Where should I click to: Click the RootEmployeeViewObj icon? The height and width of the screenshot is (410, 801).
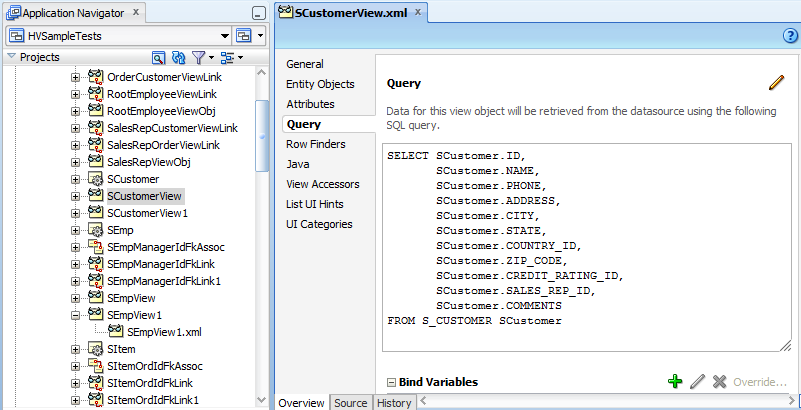point(96,111)
